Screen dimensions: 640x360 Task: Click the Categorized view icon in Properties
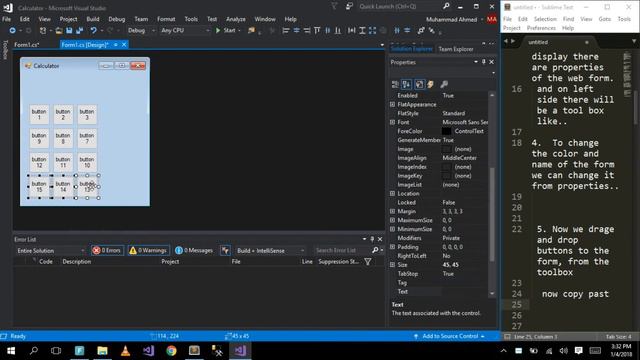[395, 84]
